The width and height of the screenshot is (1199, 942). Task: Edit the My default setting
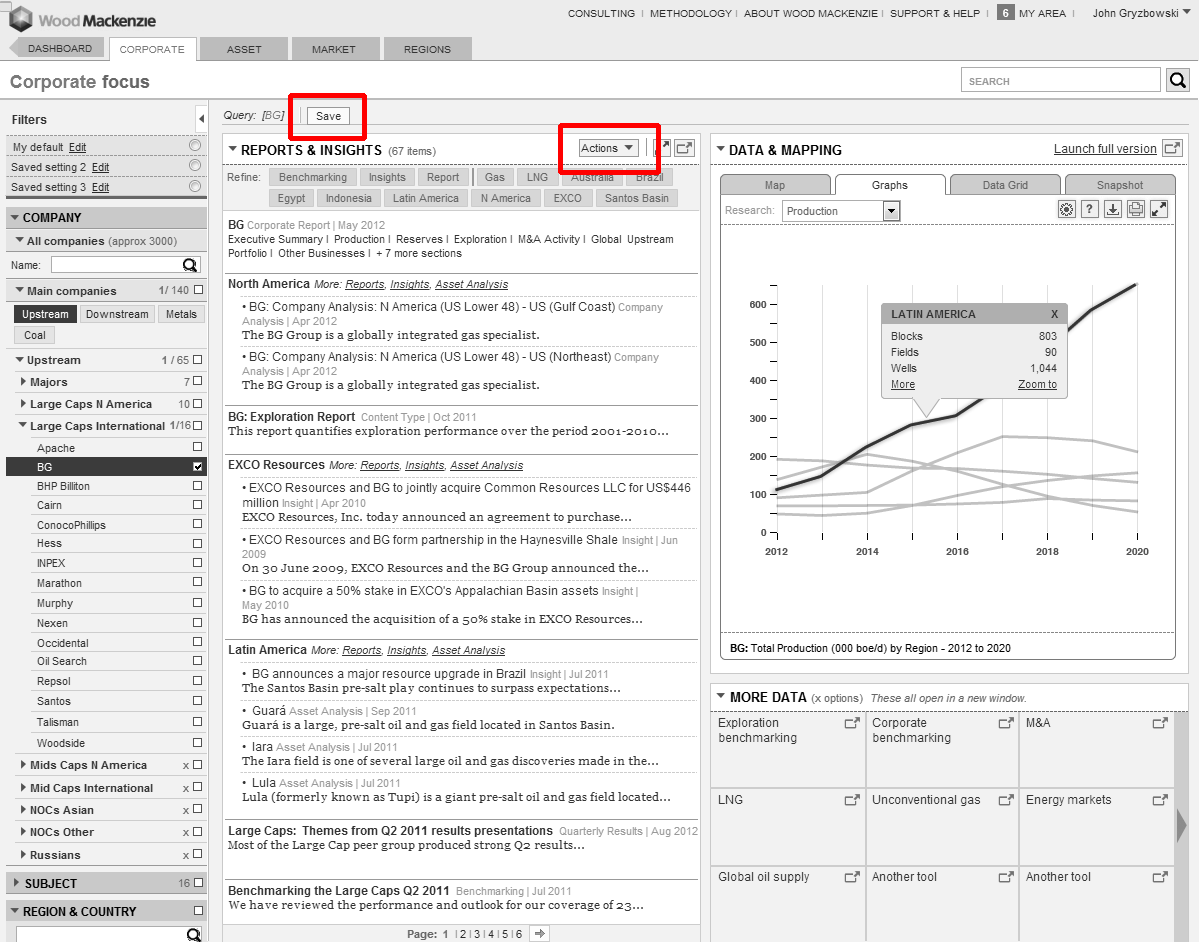point(77,147)
